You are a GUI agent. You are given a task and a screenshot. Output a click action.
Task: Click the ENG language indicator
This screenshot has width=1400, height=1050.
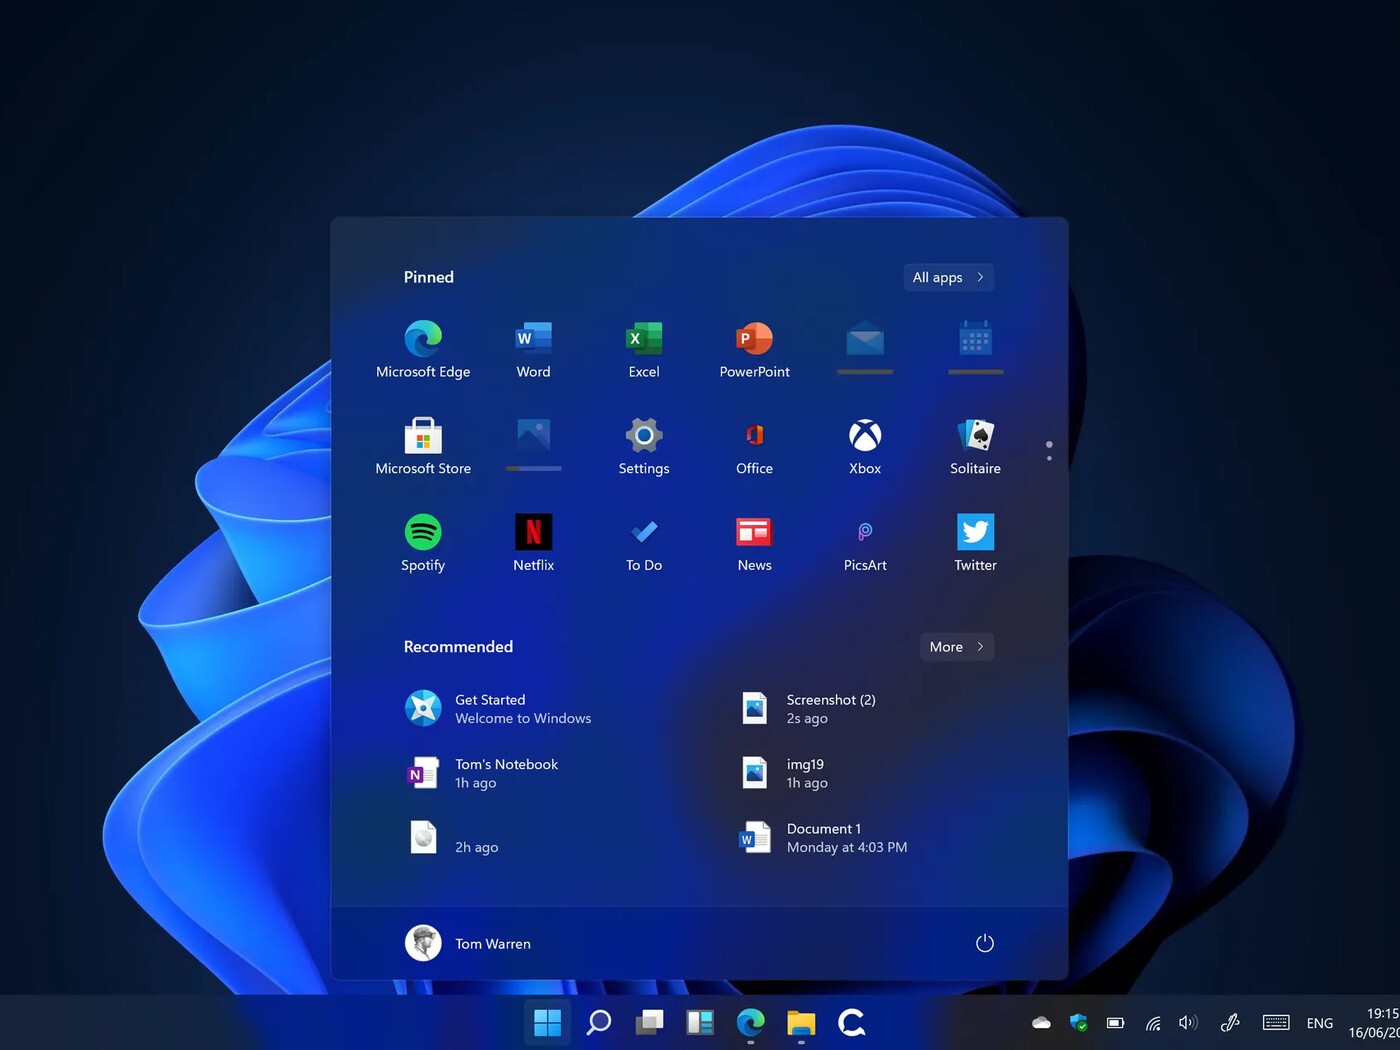[1320, 1023]
